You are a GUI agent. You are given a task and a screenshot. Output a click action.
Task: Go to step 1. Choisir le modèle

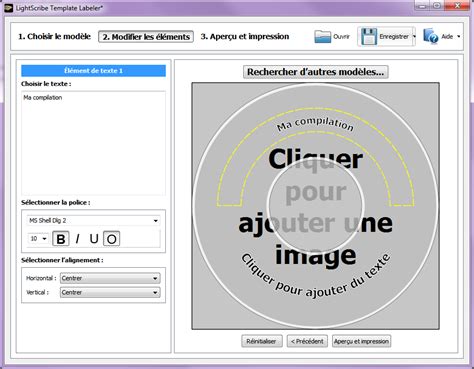tap(54, 36)
